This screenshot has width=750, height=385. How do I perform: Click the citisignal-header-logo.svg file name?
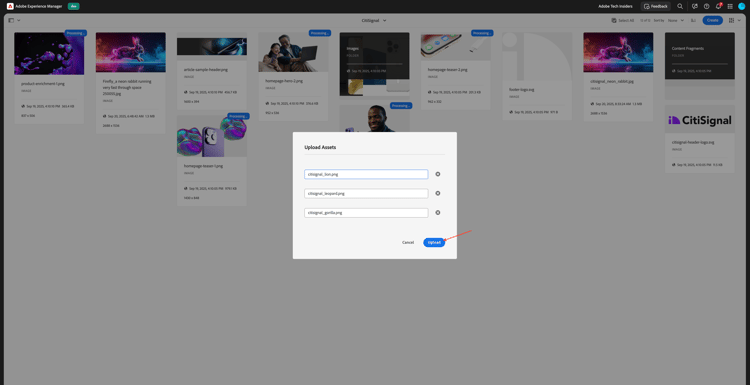694,143
